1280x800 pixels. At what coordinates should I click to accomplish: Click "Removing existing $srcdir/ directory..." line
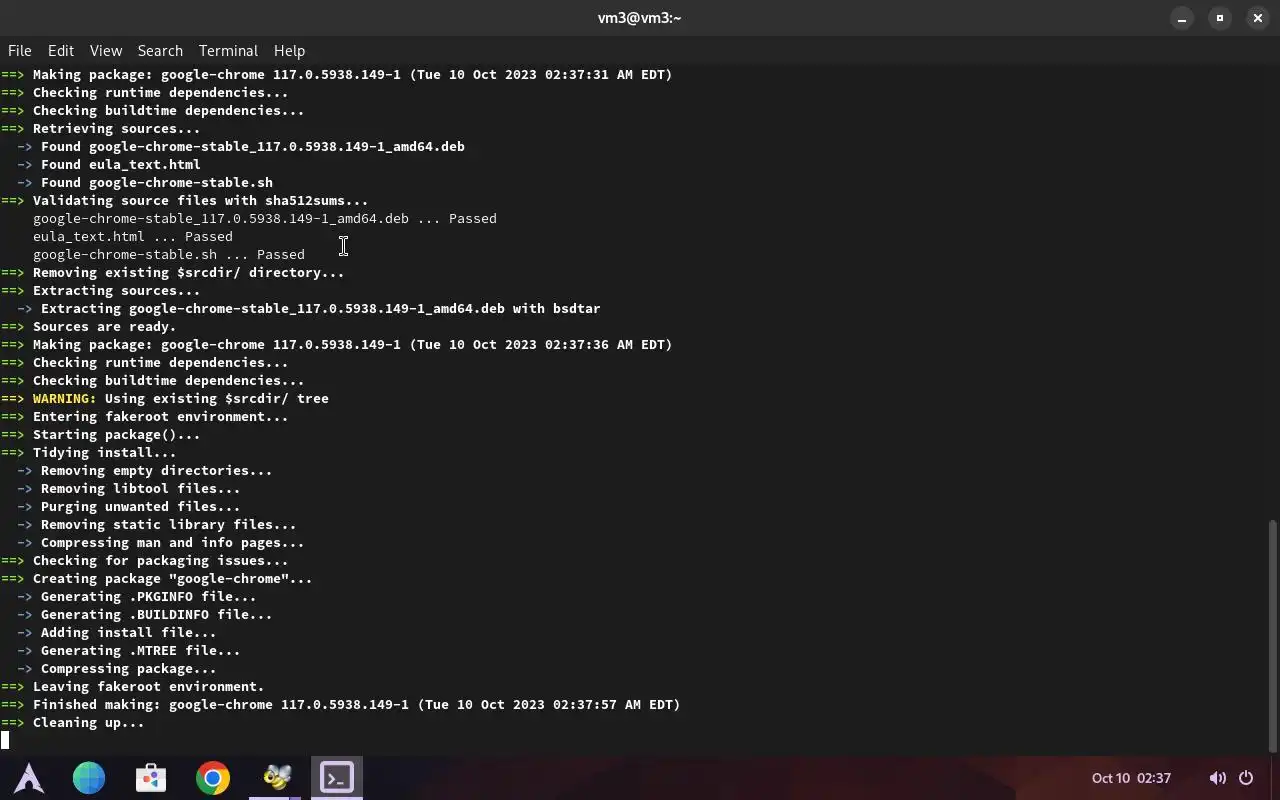pyautogui.click(x=188, y=272)
